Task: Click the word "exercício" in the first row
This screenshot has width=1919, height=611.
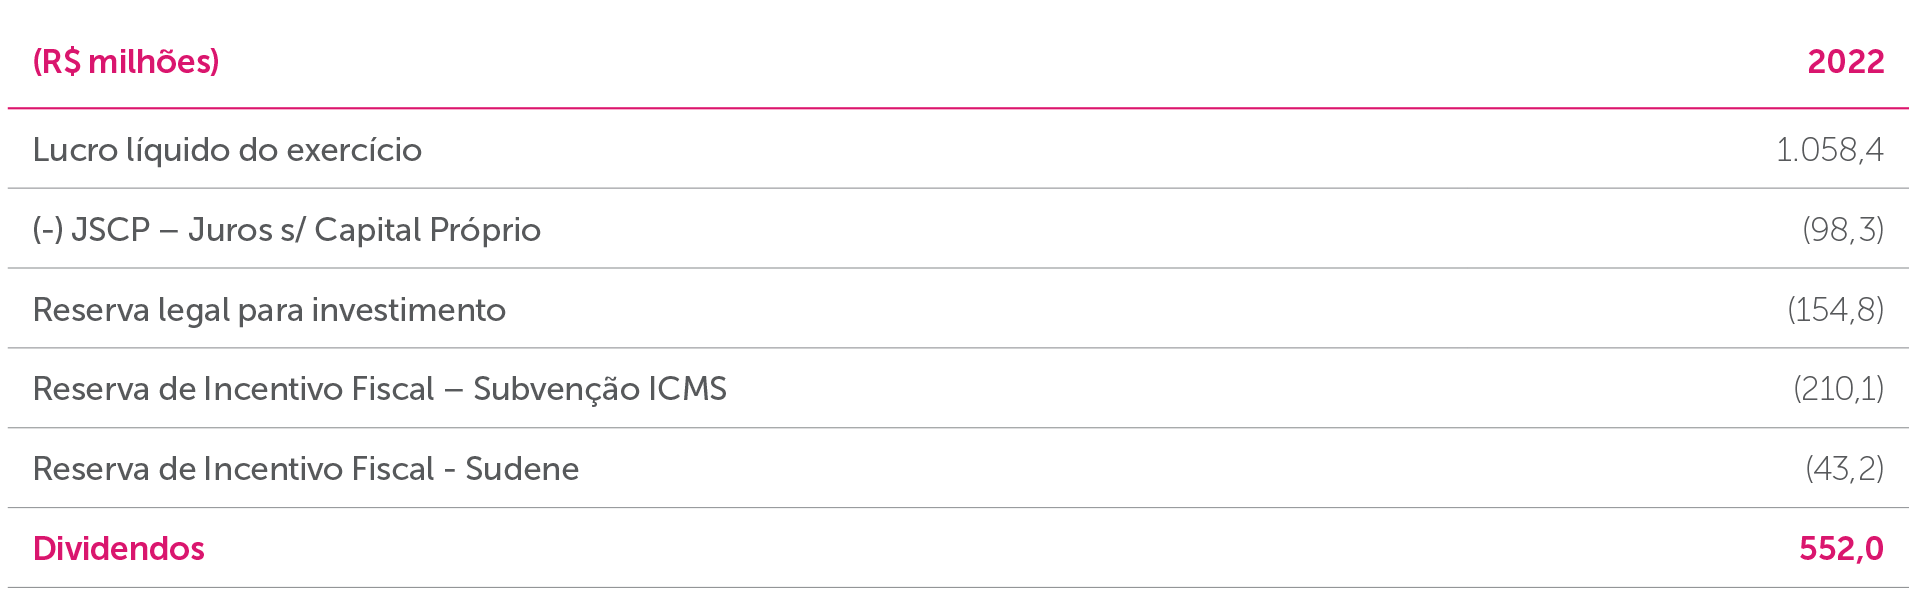Action: [x=354, y=150]
